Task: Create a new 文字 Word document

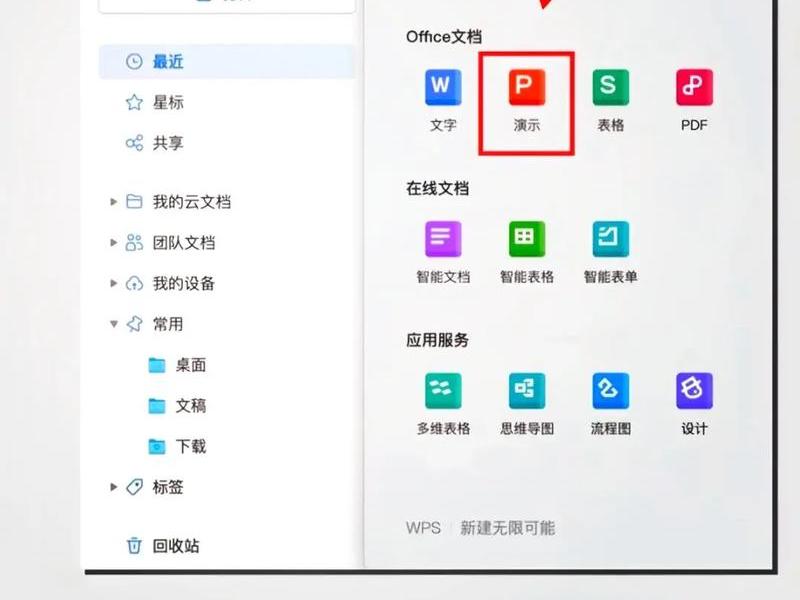Action: (x=443, y=87)
